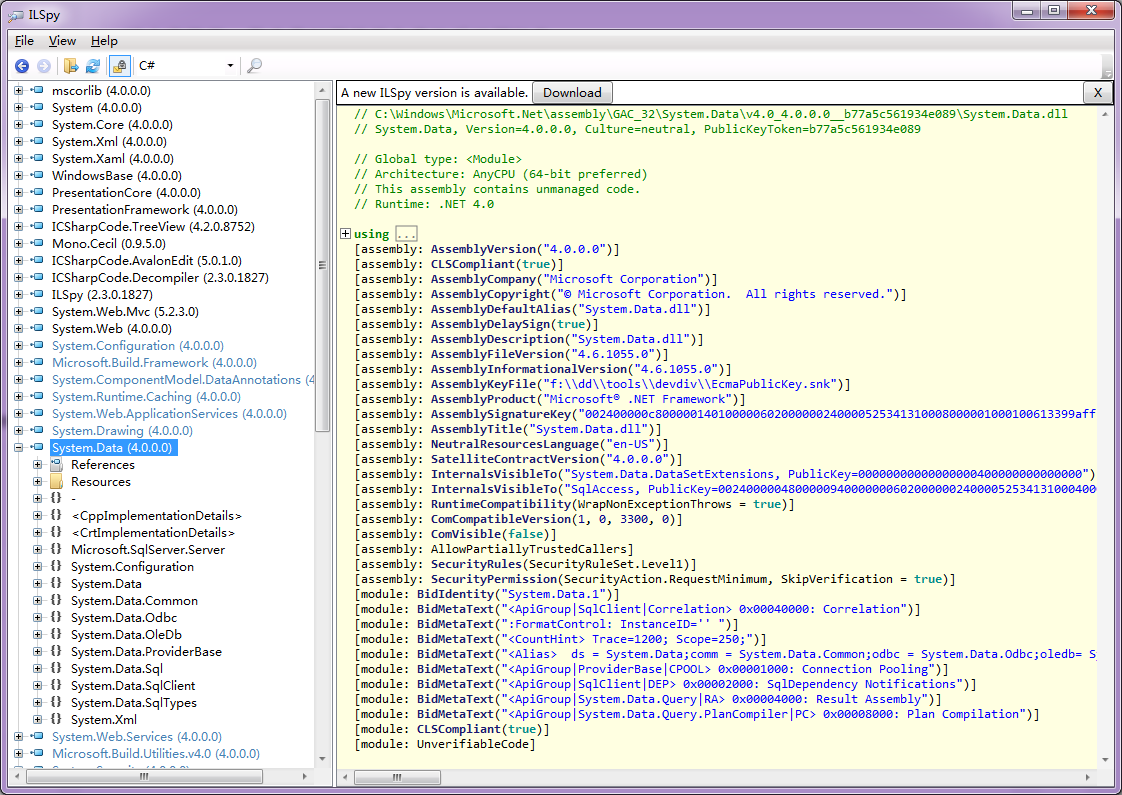The image size is (1122, 795).
Task: Toggle the show internal types lock button
Action: [x=119, y=66]
